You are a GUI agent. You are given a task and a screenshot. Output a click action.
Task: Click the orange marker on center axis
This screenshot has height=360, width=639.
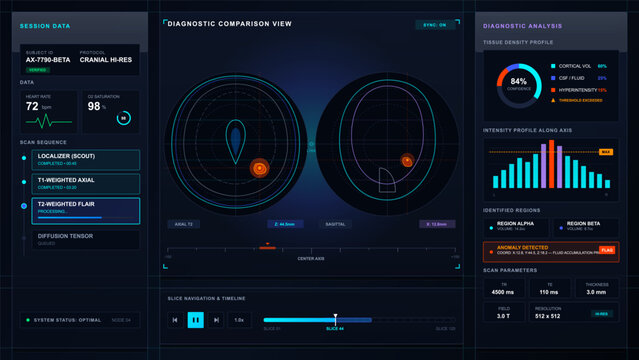tap(267, 247)
